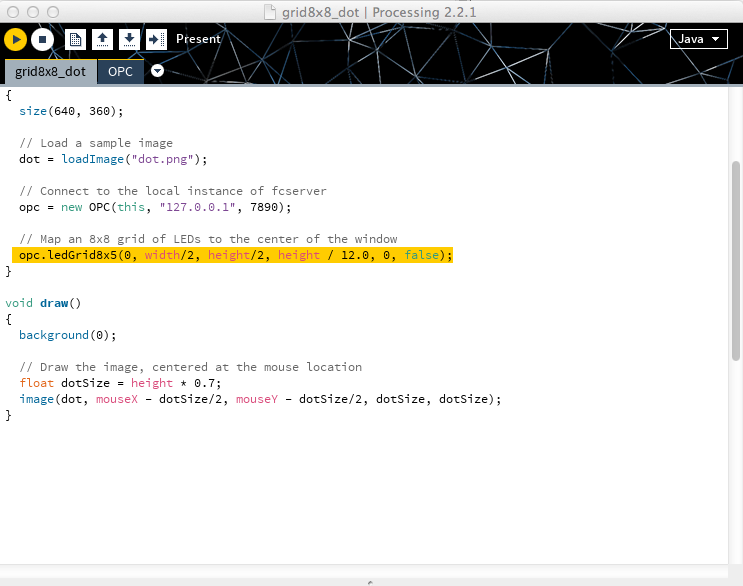
Task: Run the sketch with the Play button
Action: (x=16, y=39)
